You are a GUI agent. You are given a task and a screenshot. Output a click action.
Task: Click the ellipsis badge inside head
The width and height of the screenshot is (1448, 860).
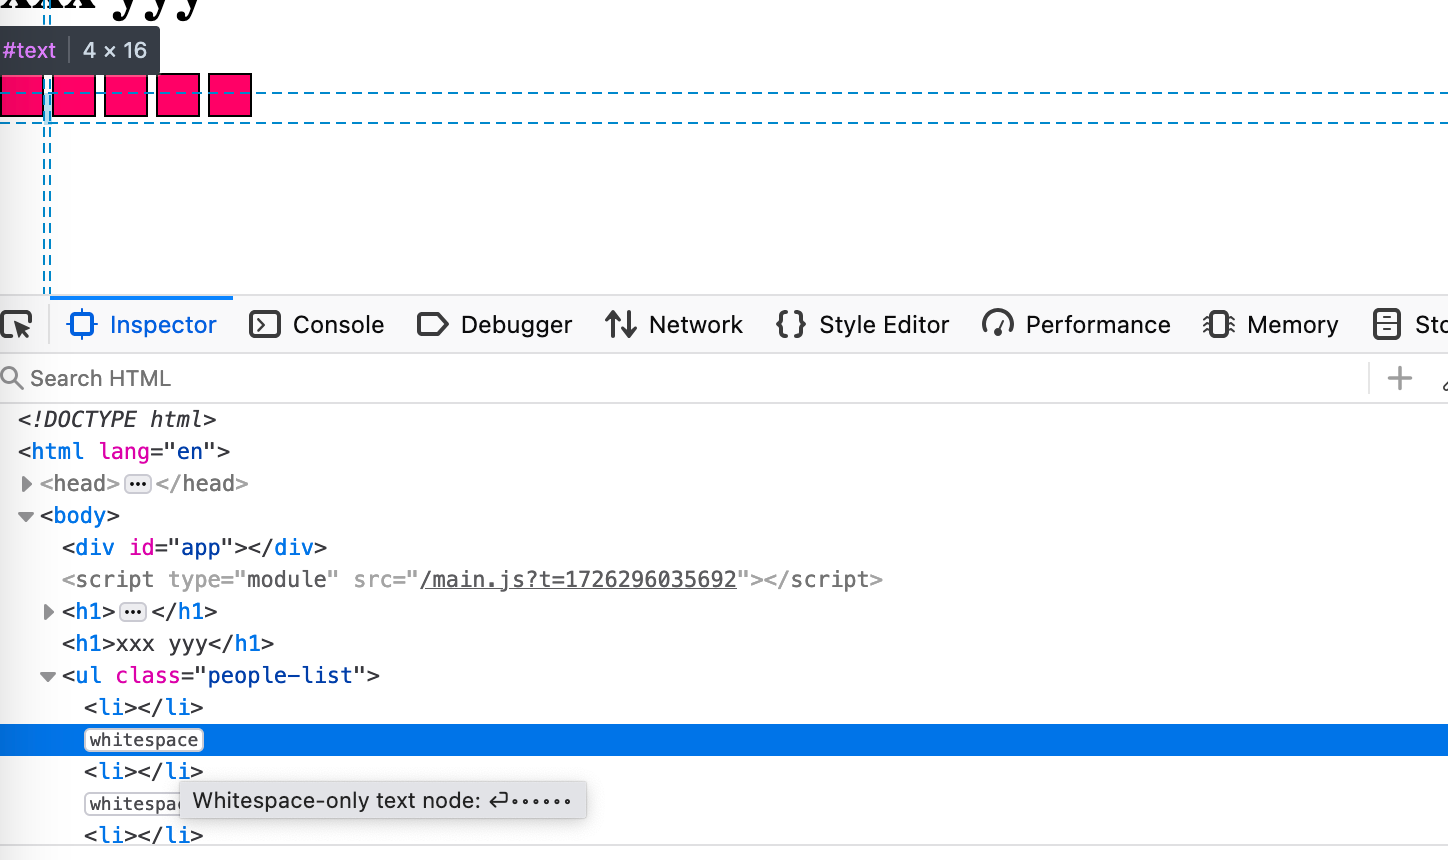(x=138, y=484)
